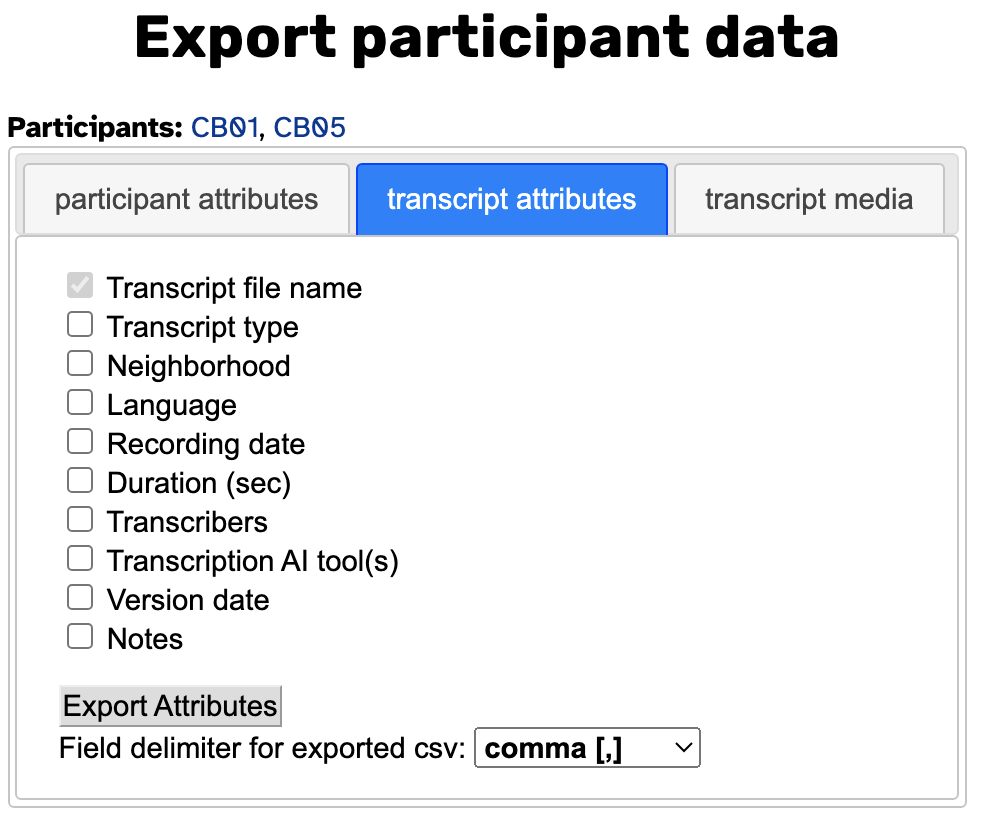Open the field delimiter dropdown
982x816 pixels.
coord(587,748)
